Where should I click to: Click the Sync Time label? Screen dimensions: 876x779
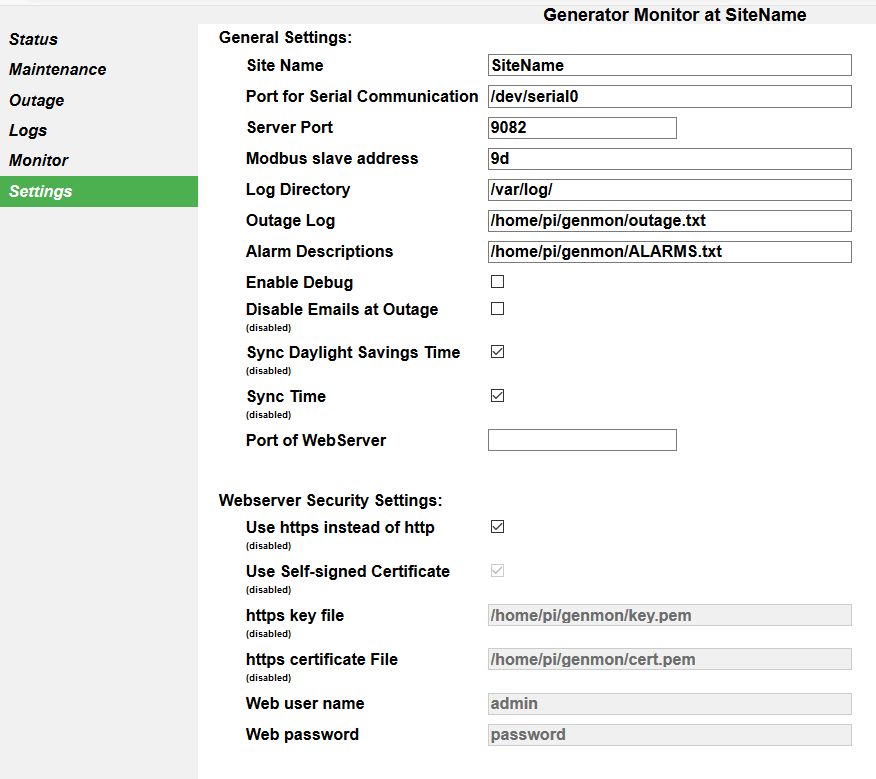[286, 397]
